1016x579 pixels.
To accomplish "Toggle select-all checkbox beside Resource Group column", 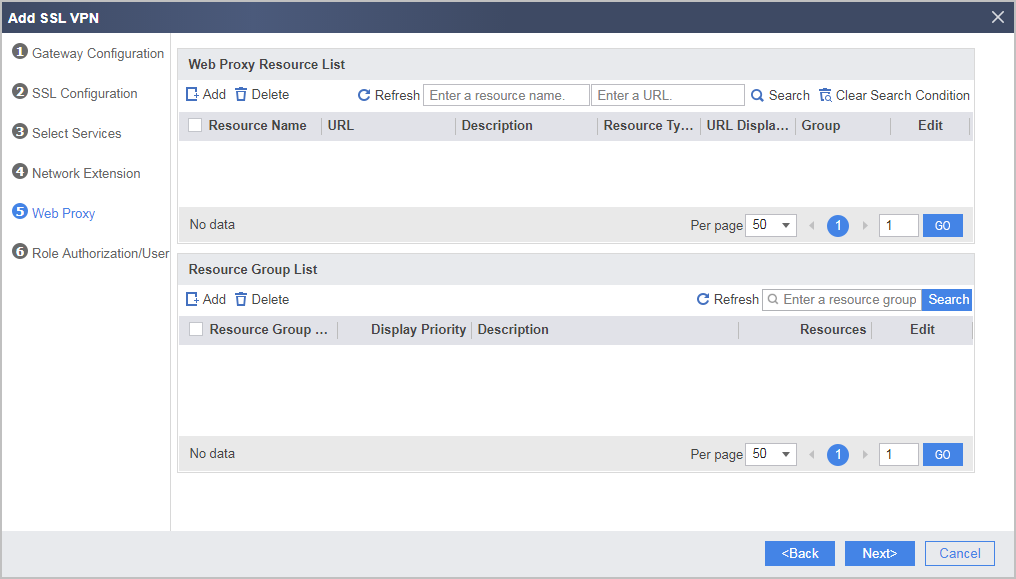I will click(196, 329).
